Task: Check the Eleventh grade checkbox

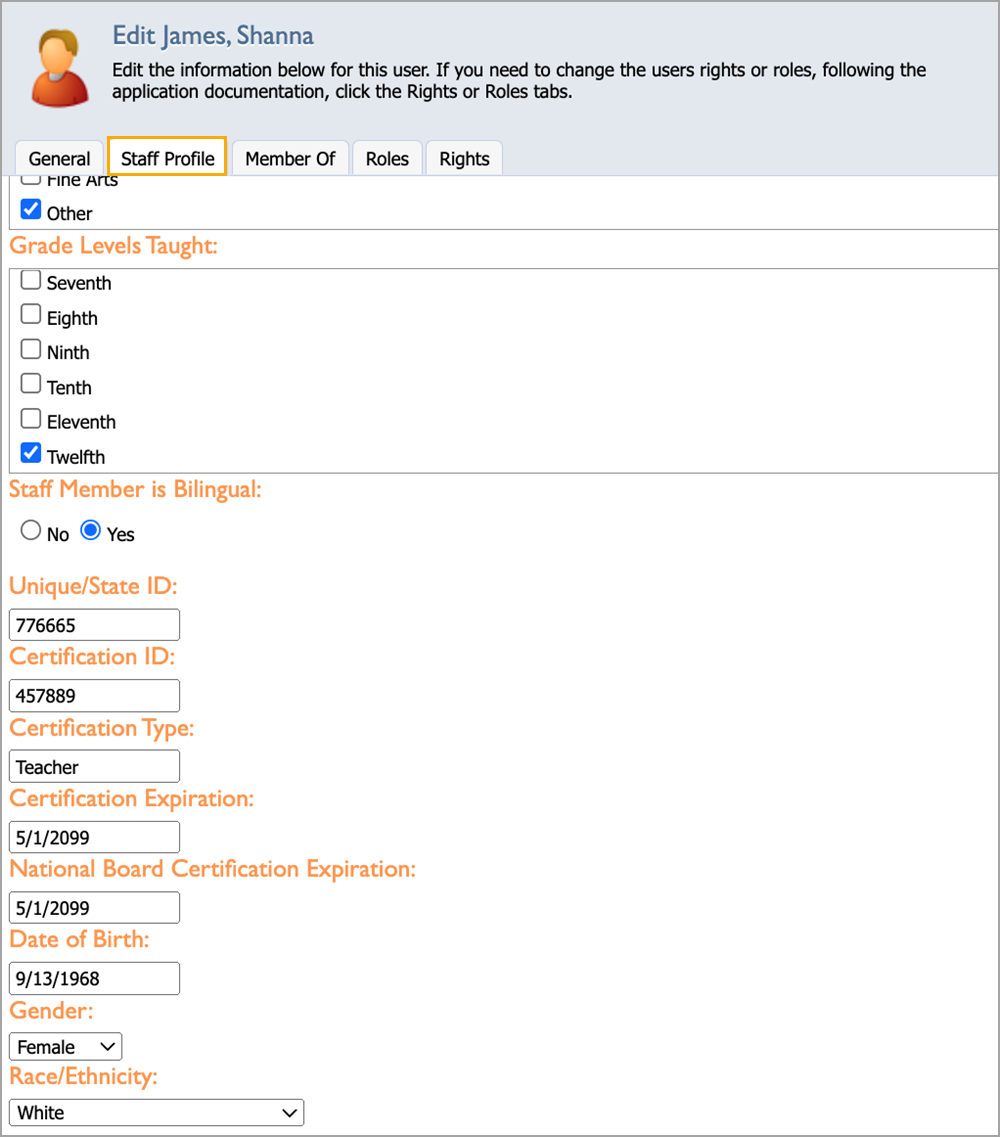Action: click(x=30, y=418)
